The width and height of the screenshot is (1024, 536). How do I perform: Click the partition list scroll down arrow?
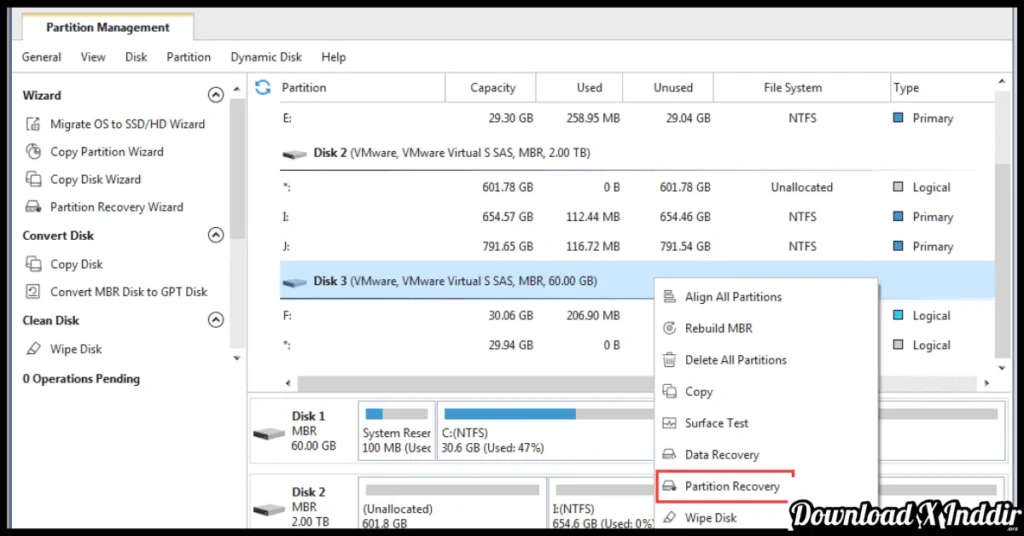pyautogui.click(x=1001, y=369)
